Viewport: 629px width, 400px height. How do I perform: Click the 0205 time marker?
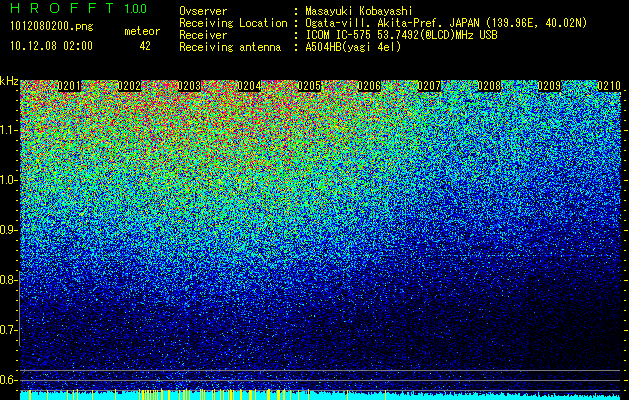309,86
